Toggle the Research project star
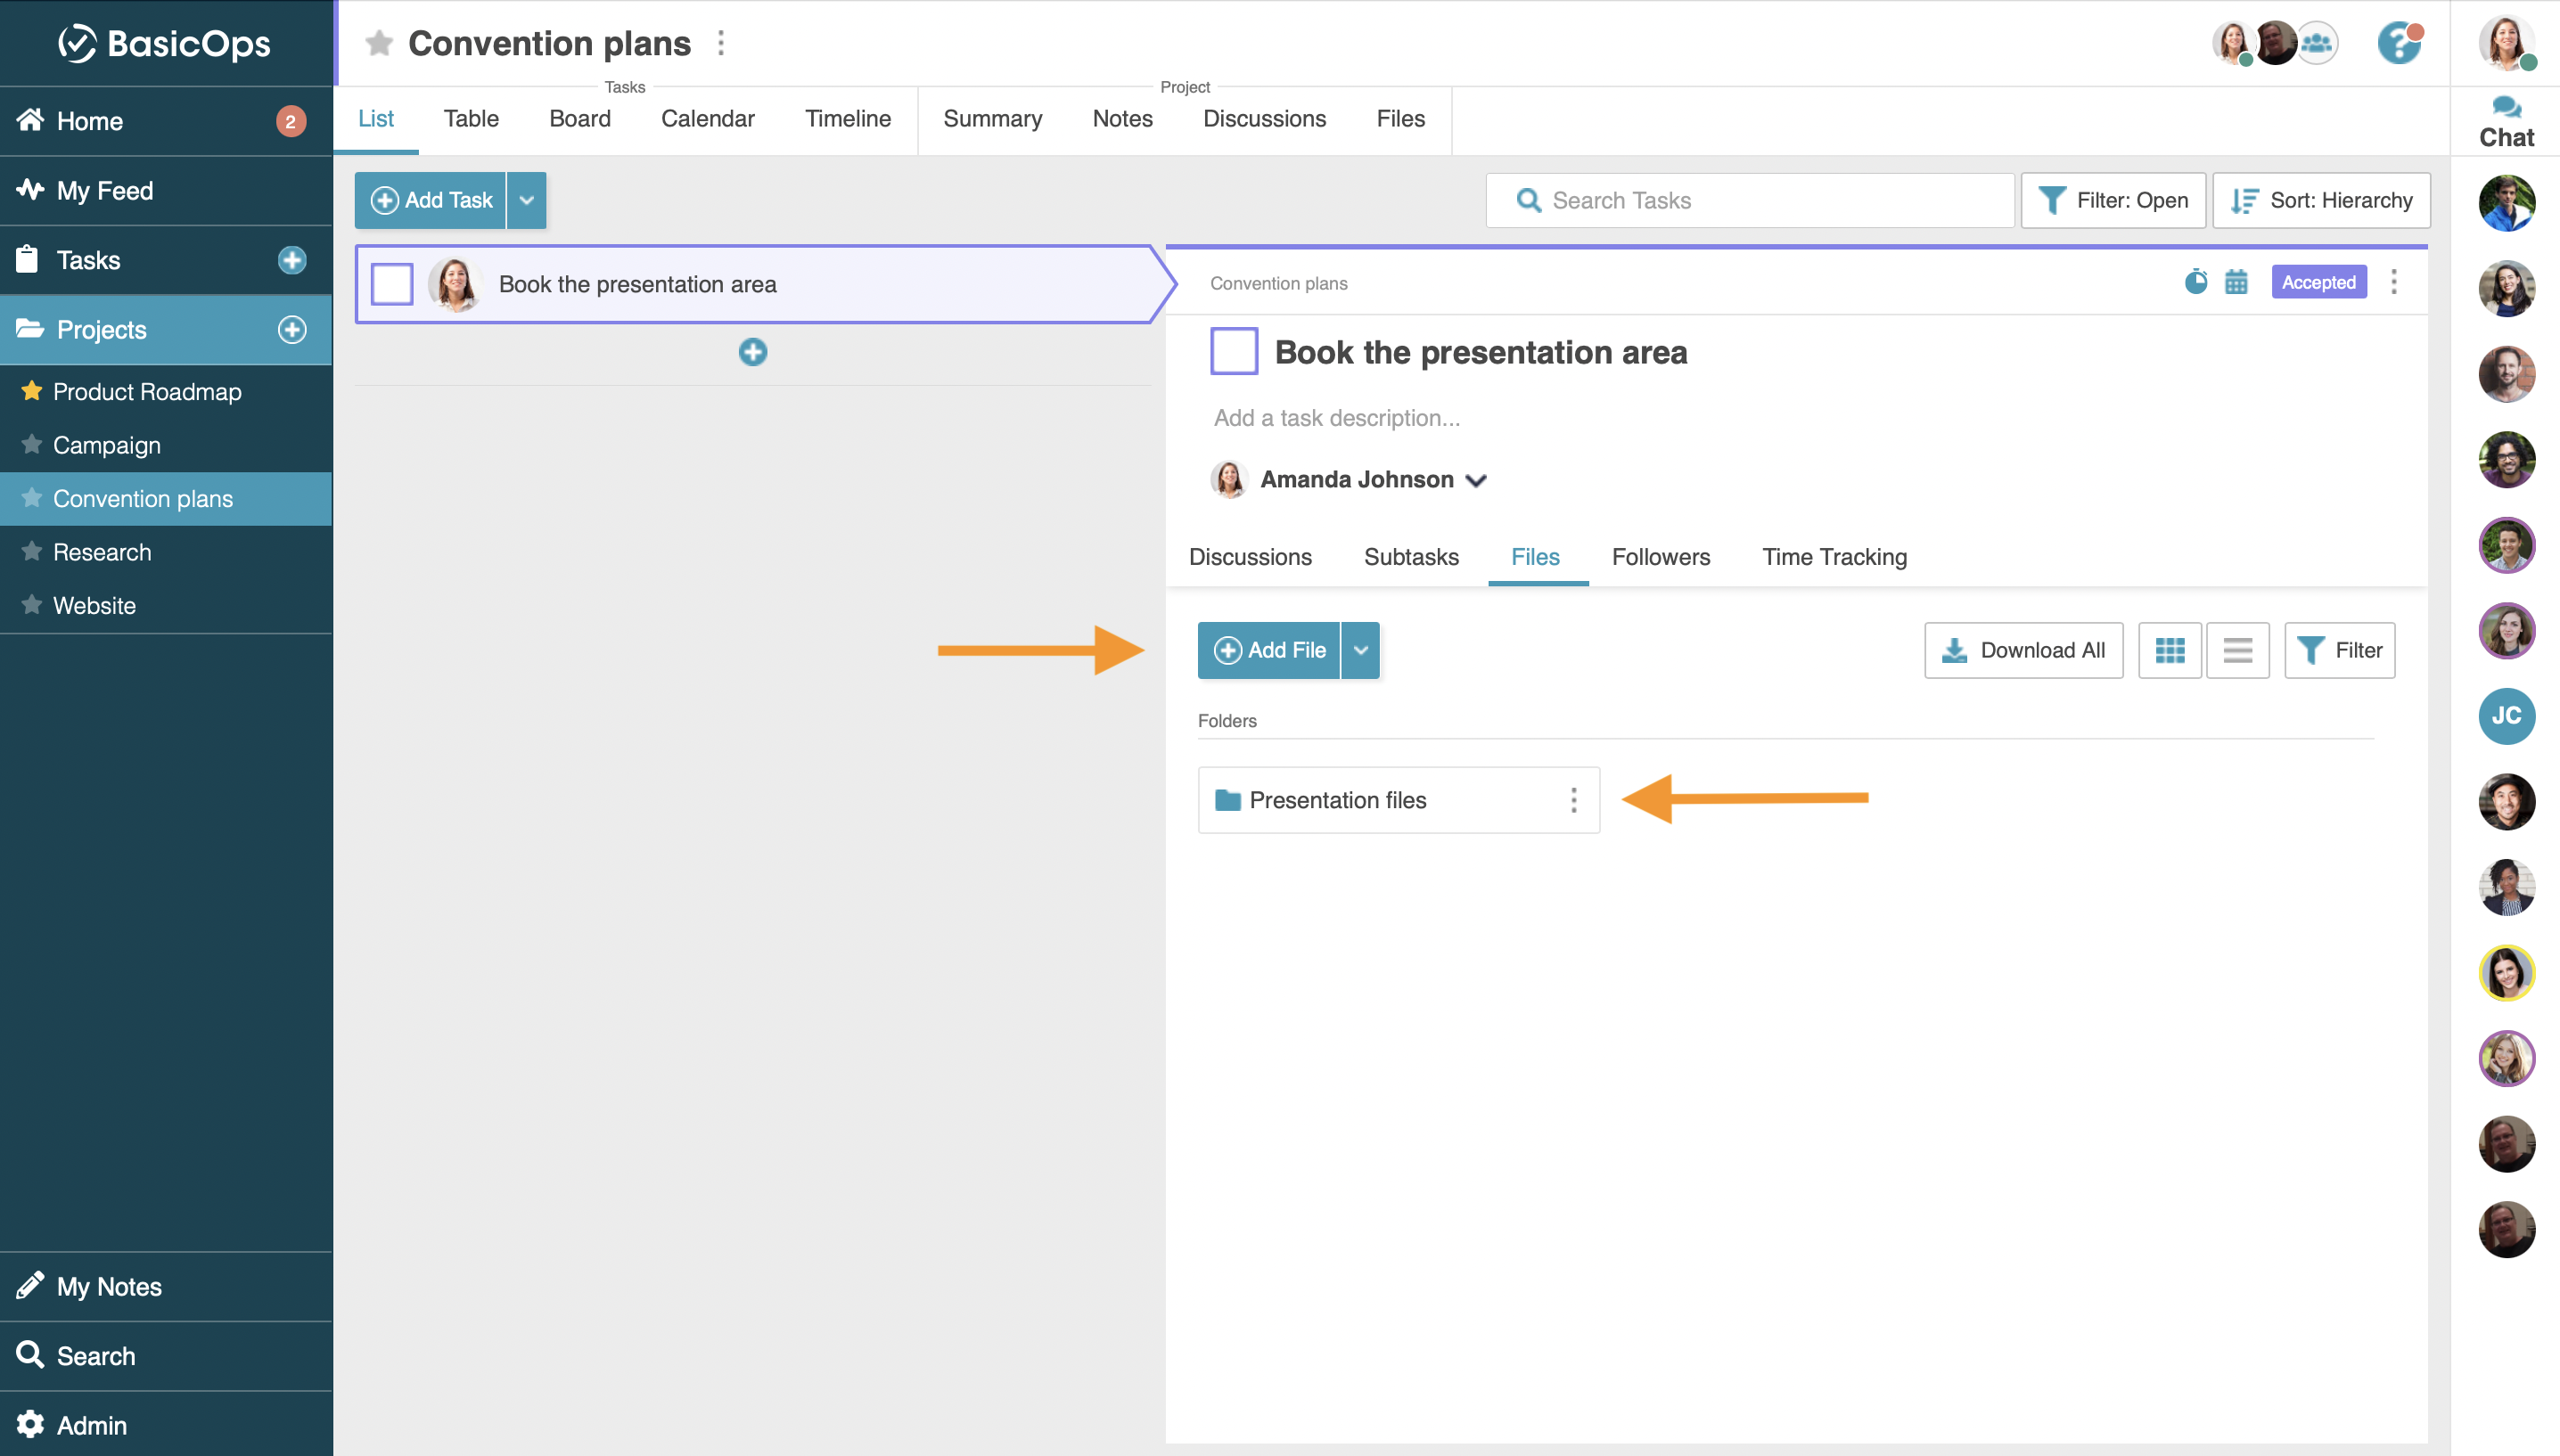The height and width of the screenshot is (1456, 2560). coord(32,551)
